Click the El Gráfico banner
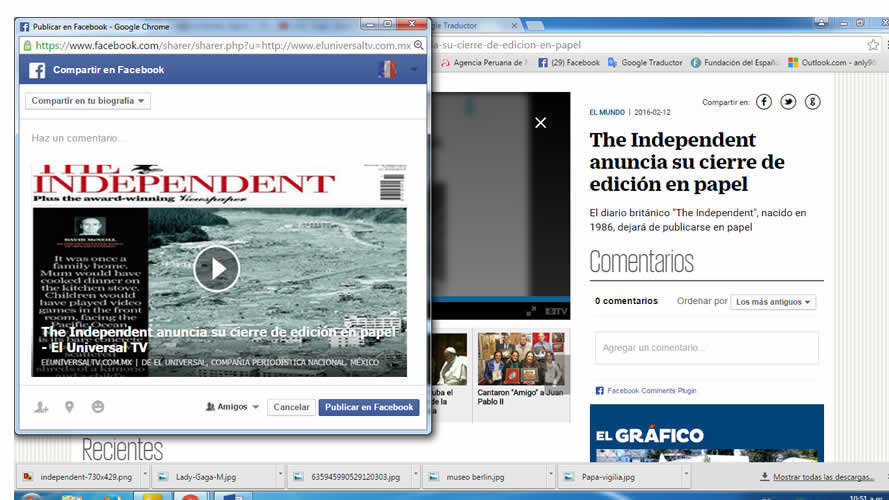The image size is (889, 500). click(706, 433)
